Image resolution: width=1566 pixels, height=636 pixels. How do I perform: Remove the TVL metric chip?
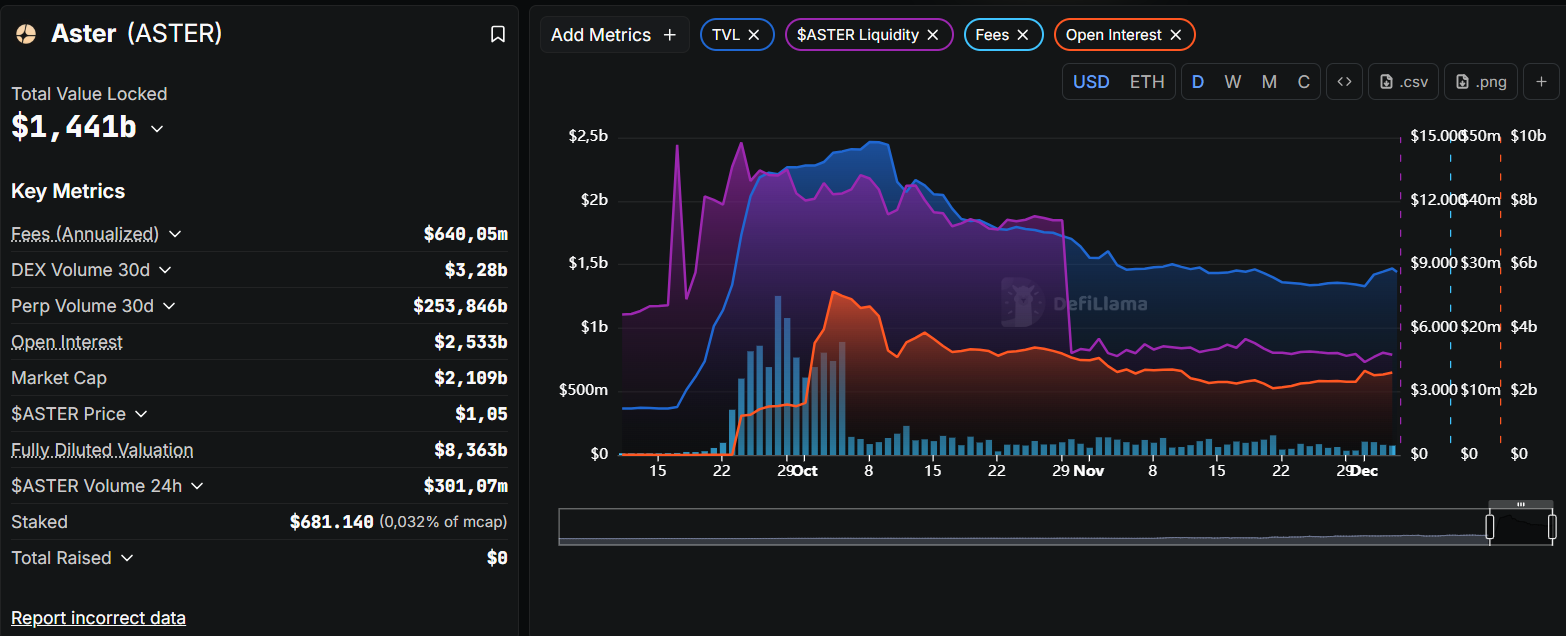coord(754,35)
